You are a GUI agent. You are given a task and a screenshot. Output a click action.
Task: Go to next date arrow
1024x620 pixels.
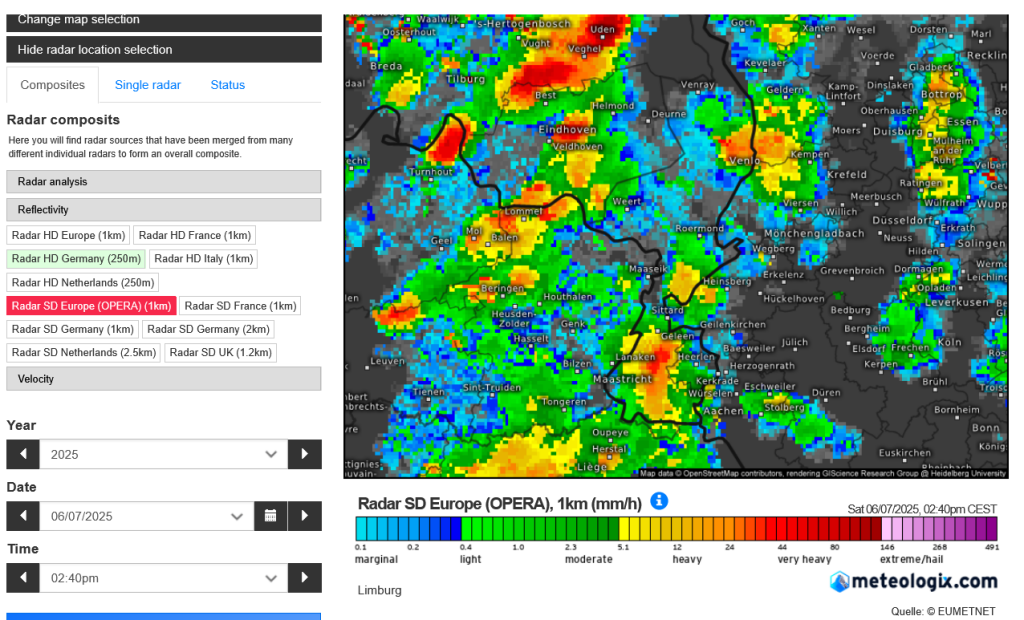pyautogui.click(x=305, y=516)
